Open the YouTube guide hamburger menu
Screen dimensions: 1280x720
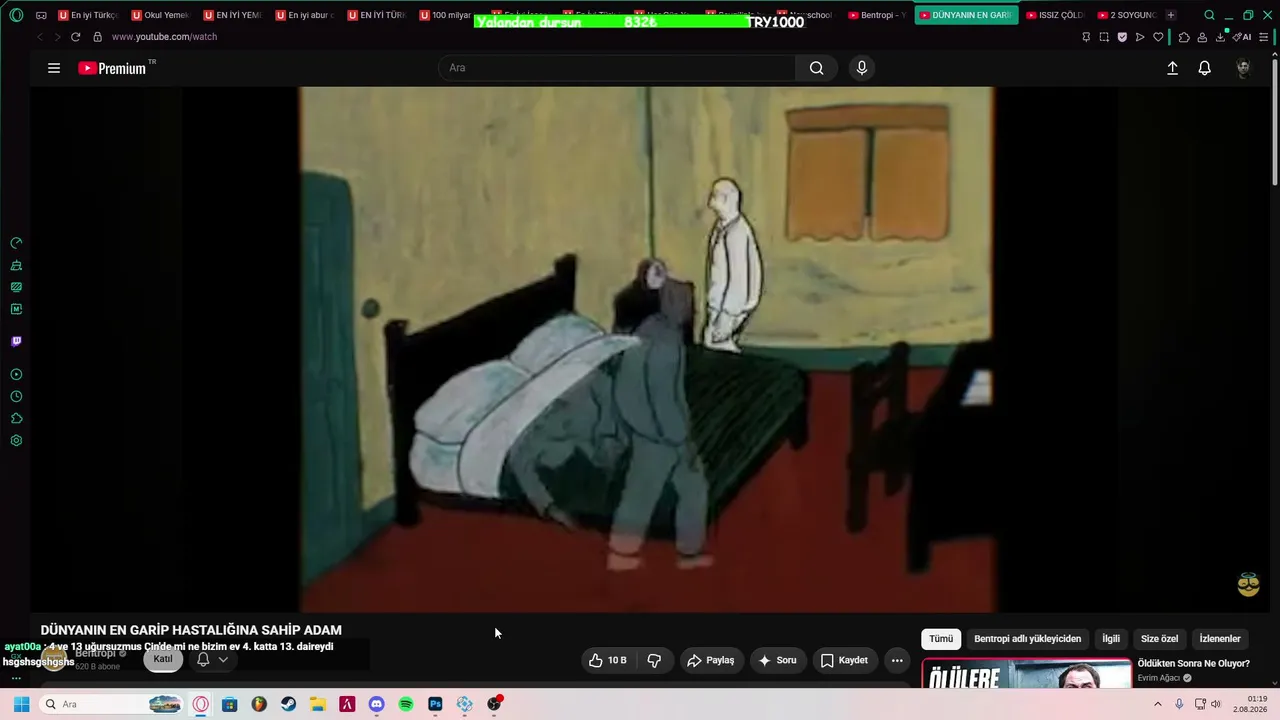click(x=54, y=68)
